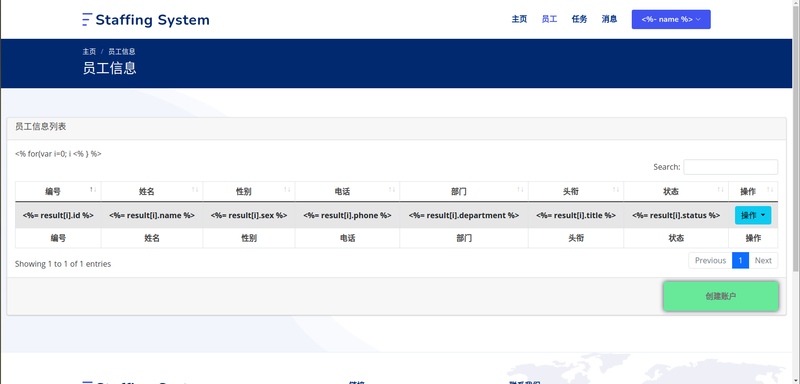Sort table by 头衔 column
The width and height of the screenshot is (800, 384).
[576, 192]
